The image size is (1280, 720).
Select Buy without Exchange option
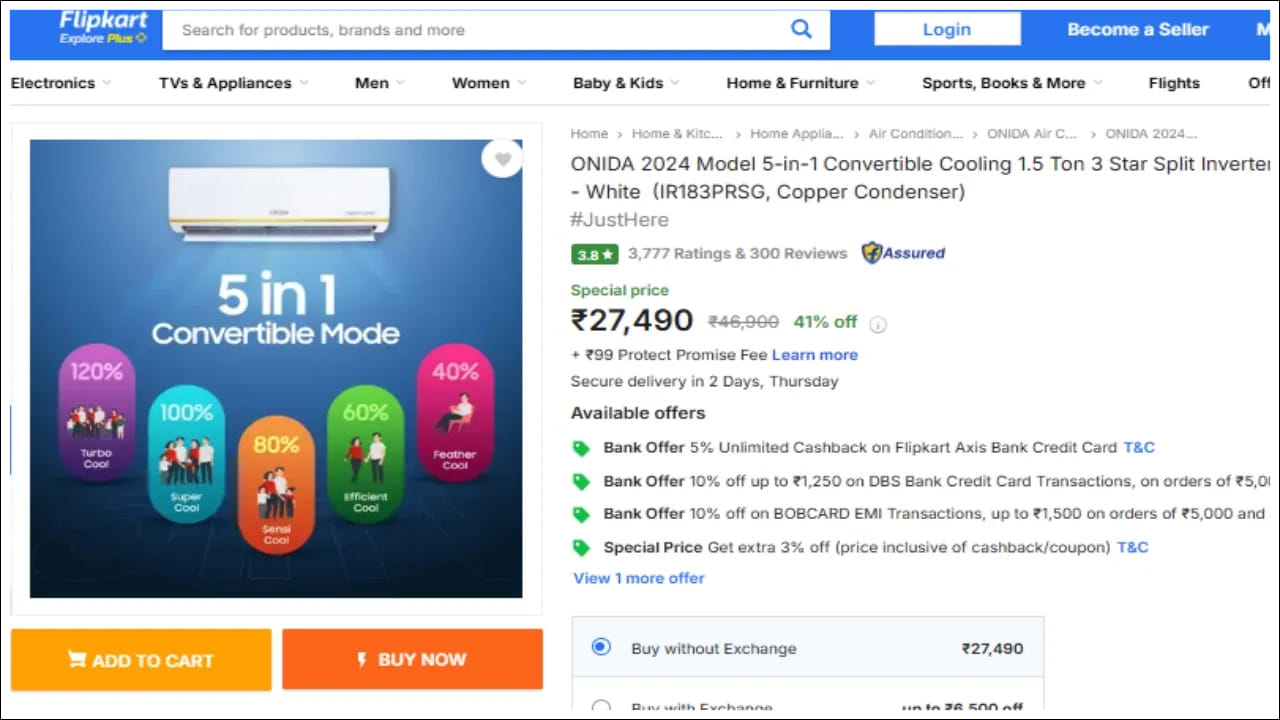601,647
